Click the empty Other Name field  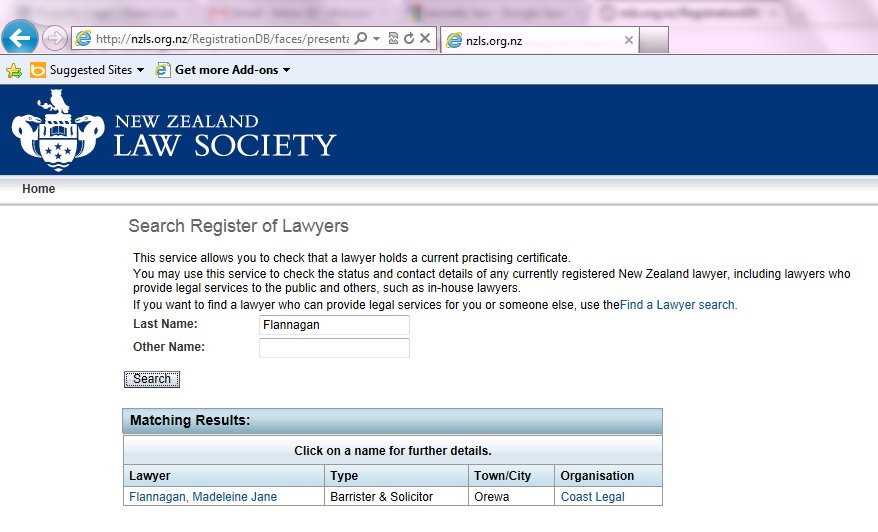click(334, 348)
